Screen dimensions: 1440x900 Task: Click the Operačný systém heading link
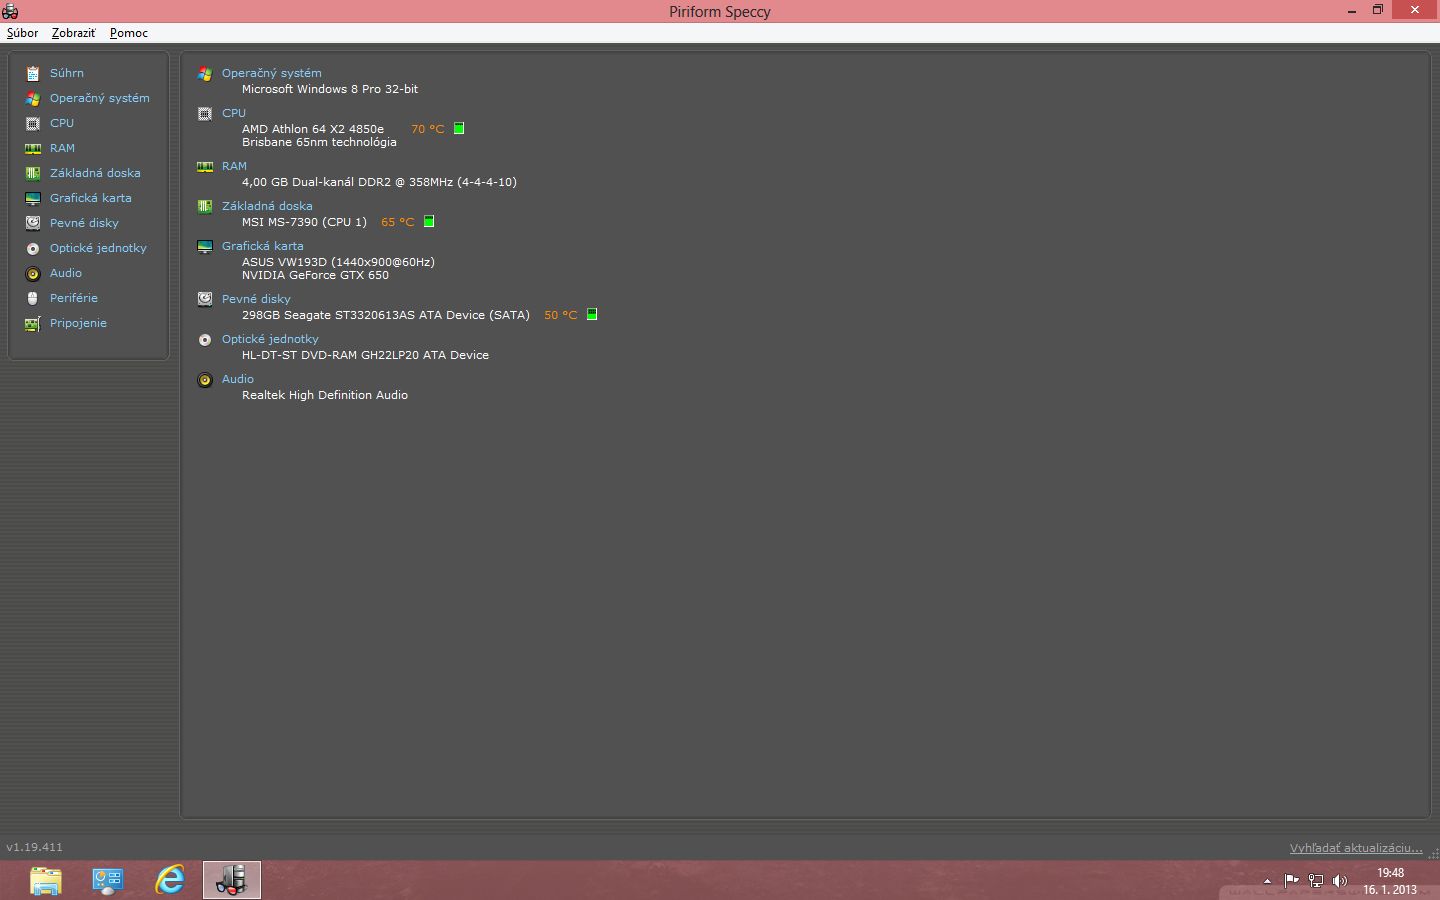[x=272, y=73]
